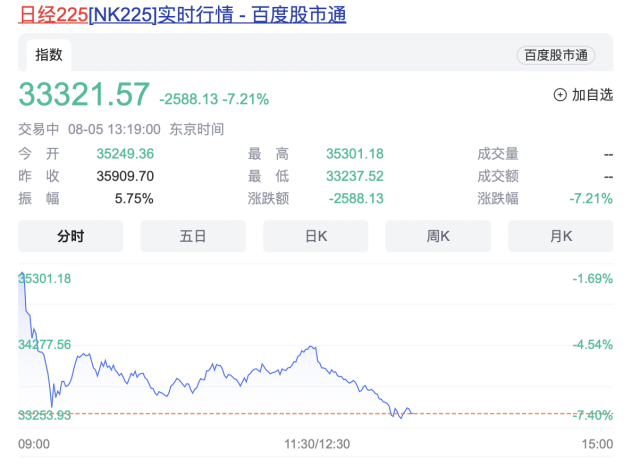This screenshot has height=466, width=640.
Task: Click 最高 value 35301.18 in stats
Action: pos(355,154)
